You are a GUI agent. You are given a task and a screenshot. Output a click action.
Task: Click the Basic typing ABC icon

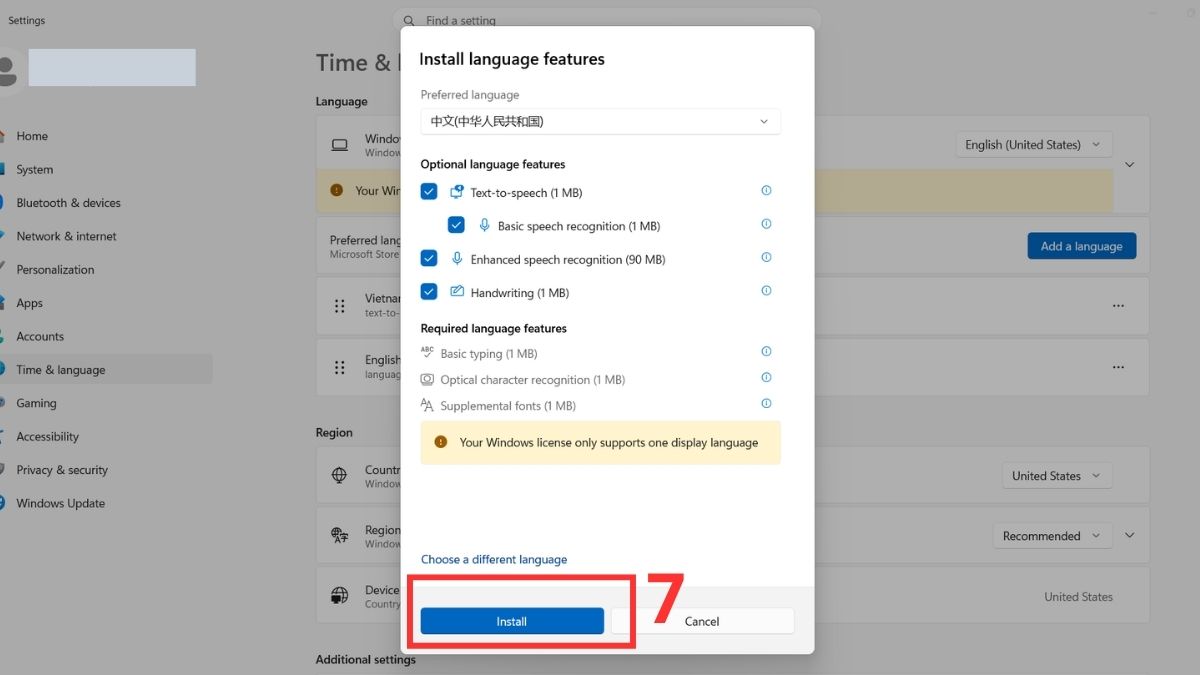pos(427,352)
